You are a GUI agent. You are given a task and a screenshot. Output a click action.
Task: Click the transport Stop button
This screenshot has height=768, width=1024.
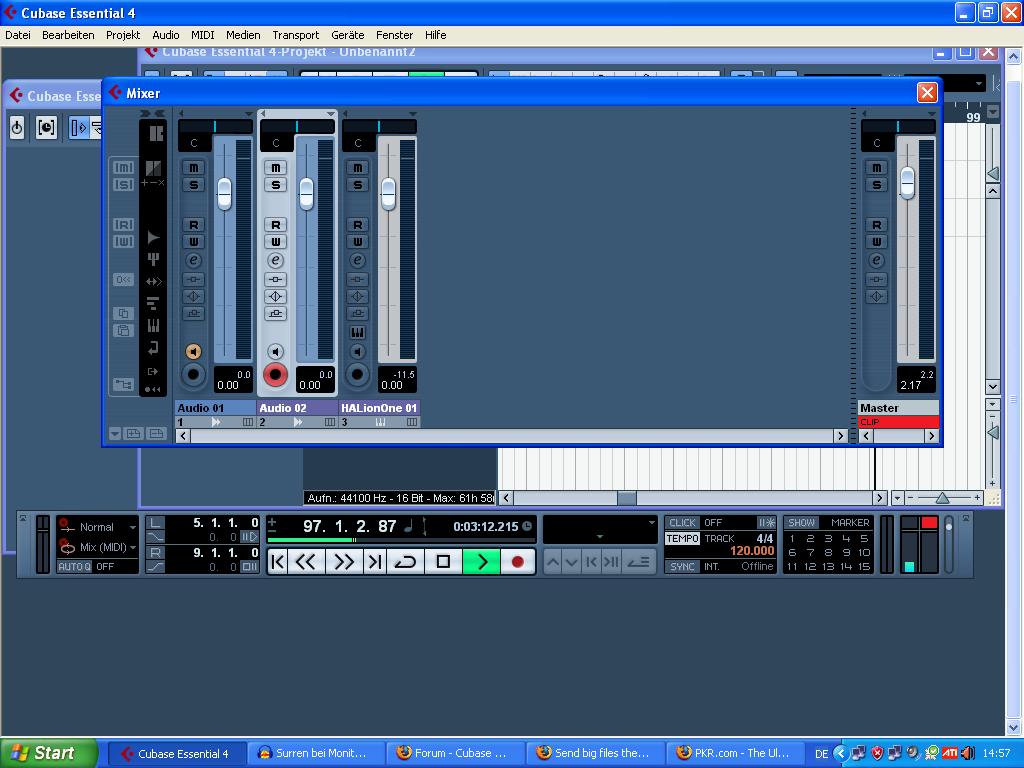[x=443, y=562]
